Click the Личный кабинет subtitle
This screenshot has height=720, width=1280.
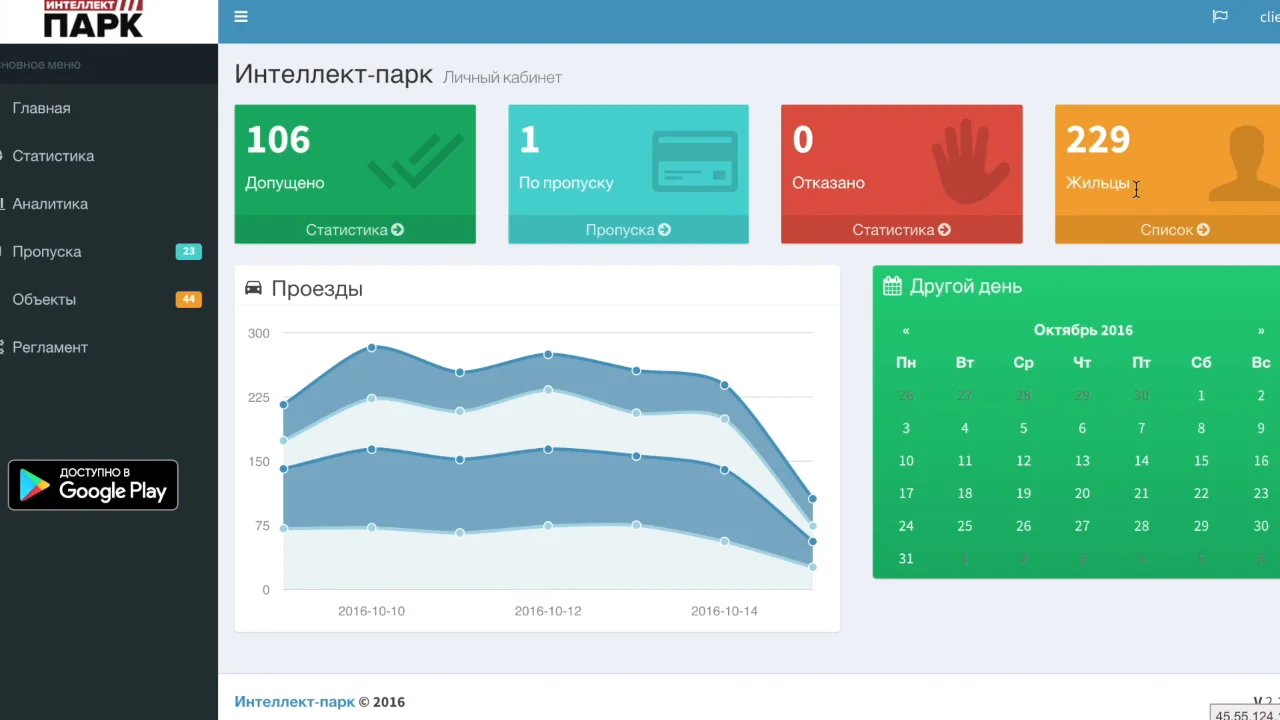[502, 78]
